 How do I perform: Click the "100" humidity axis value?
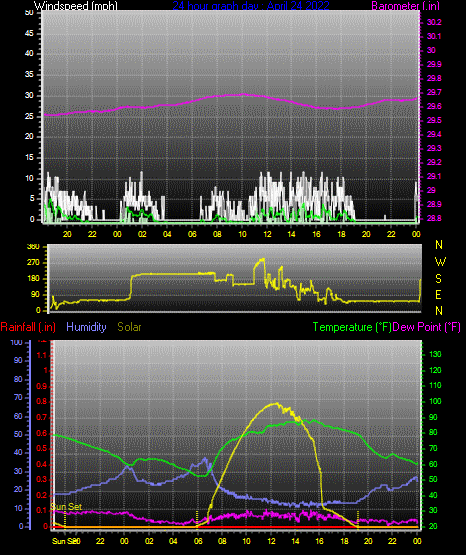click(17, 343)
